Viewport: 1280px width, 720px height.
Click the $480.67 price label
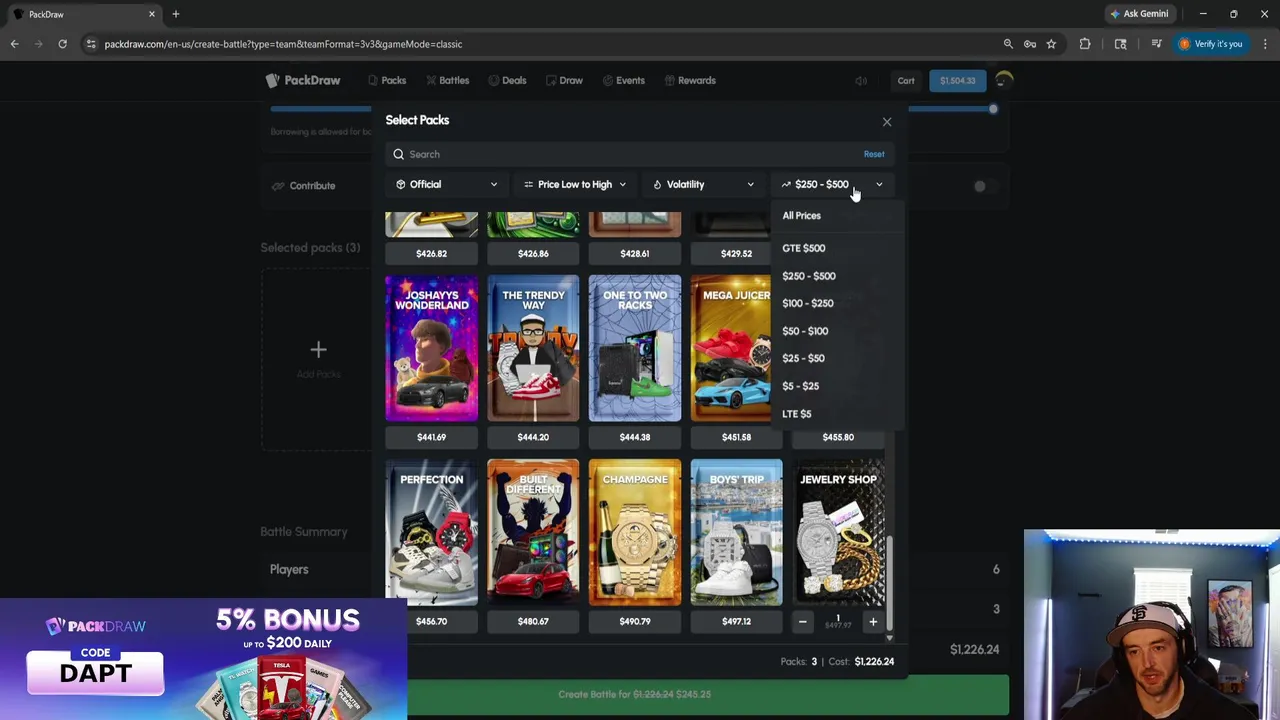pyautogui.click(x=533, y=621)
